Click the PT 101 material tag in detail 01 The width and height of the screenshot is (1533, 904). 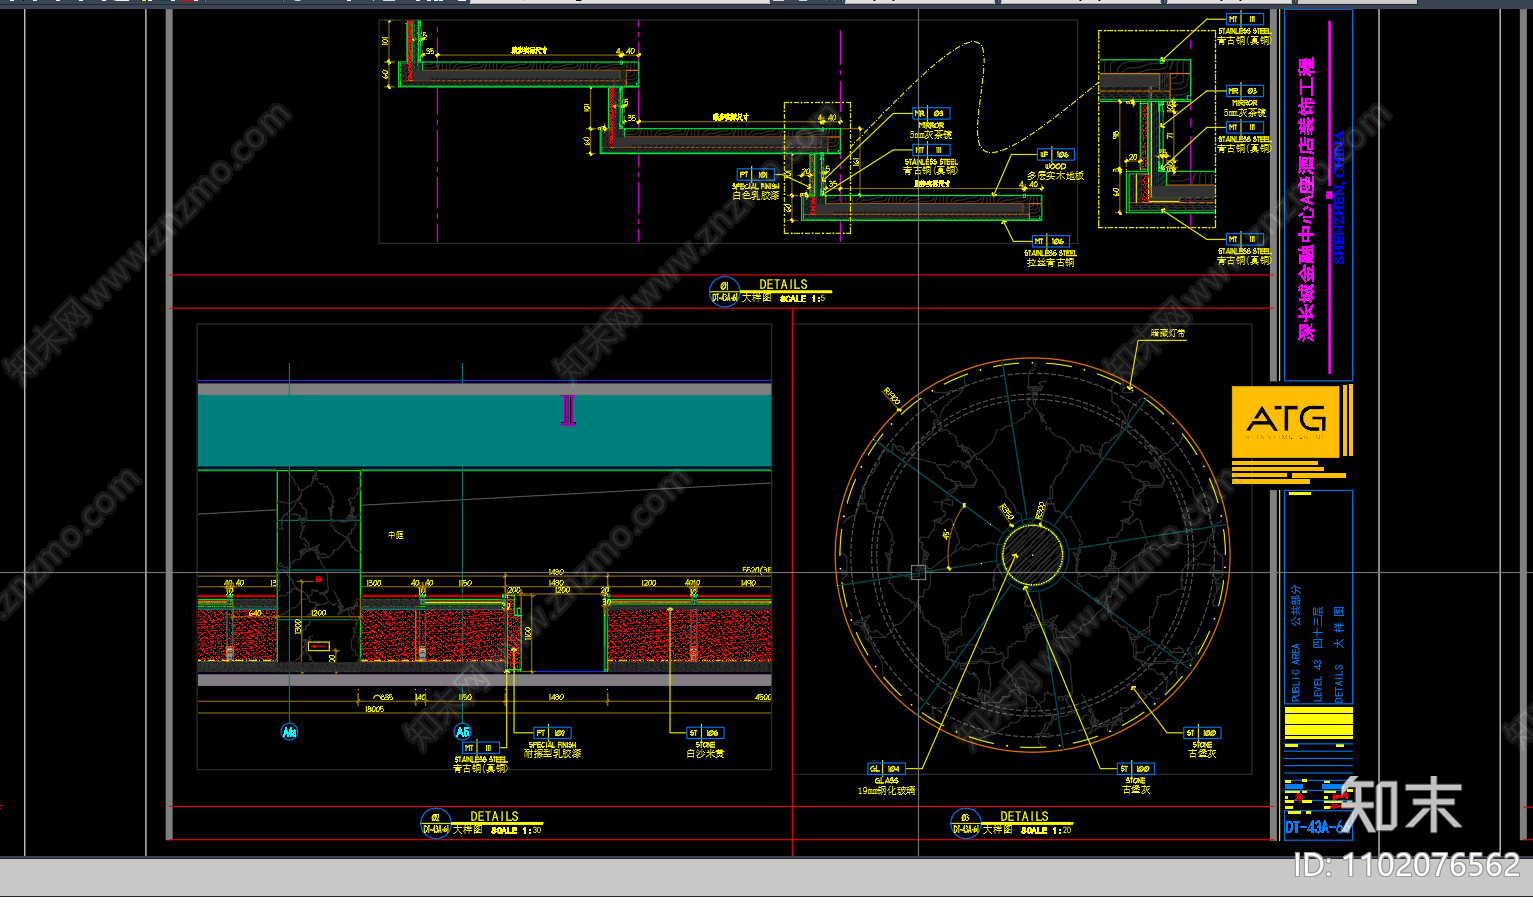coord(755,175)
